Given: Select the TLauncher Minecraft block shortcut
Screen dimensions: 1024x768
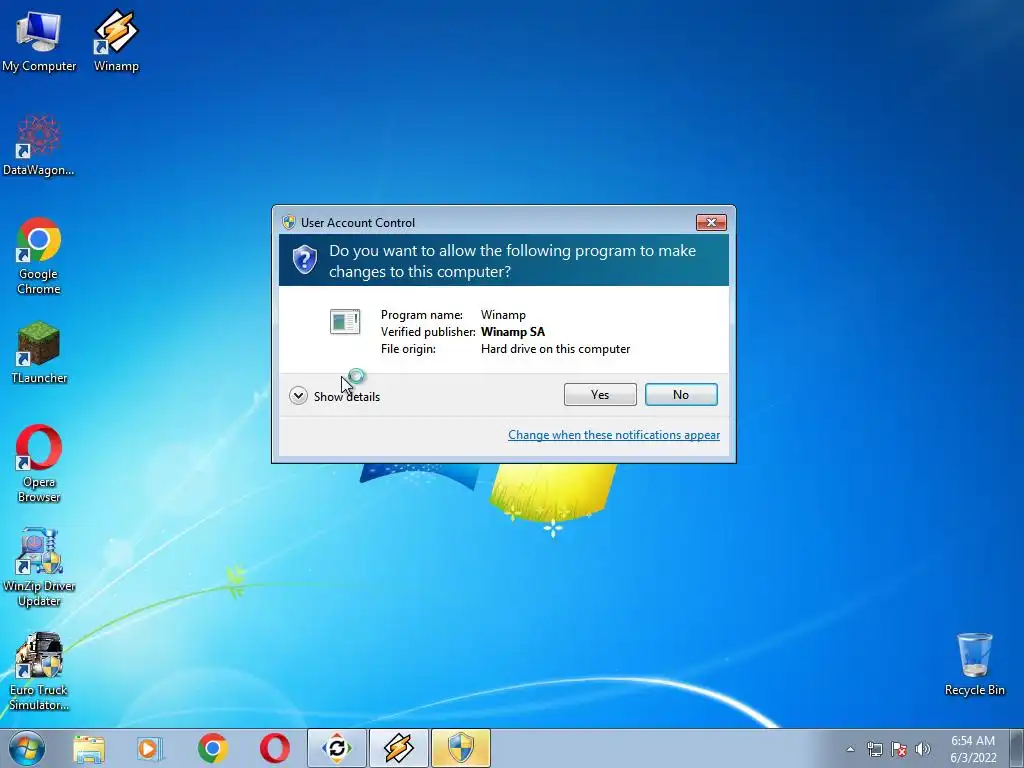Looking at the screenshot, I should [39, 353].
